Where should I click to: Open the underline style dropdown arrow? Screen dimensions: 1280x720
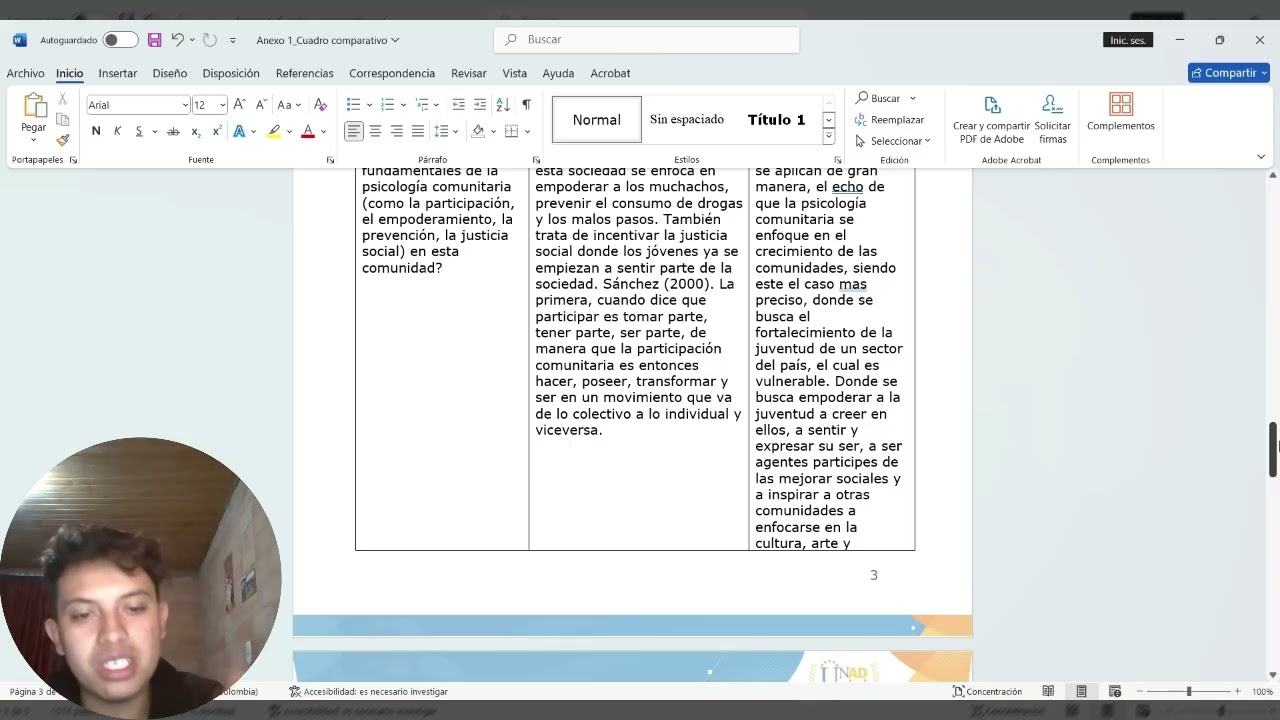pyautogui.click(x=154, y=132)
